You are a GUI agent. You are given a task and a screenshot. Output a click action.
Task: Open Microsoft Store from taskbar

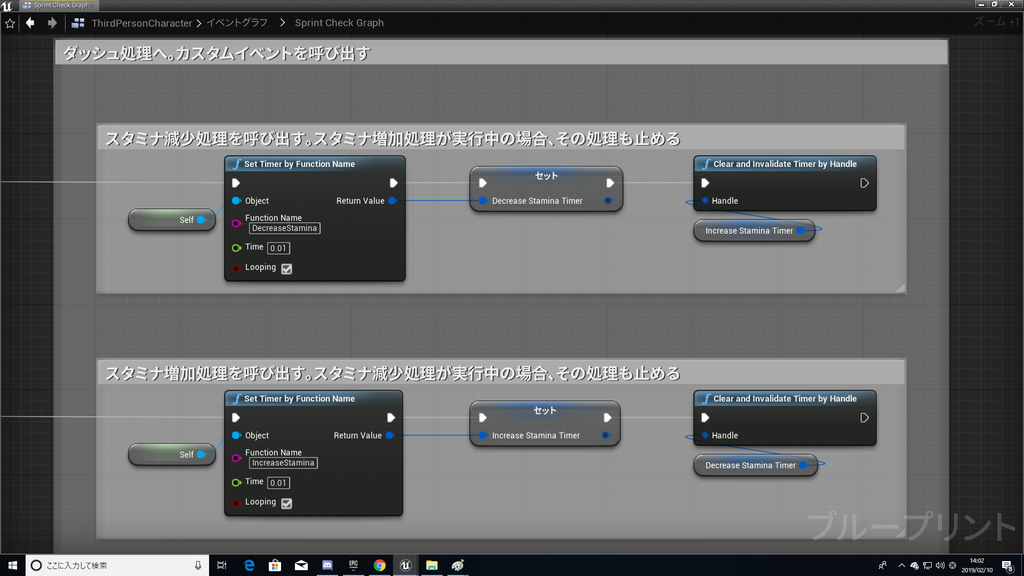point(275,565)
